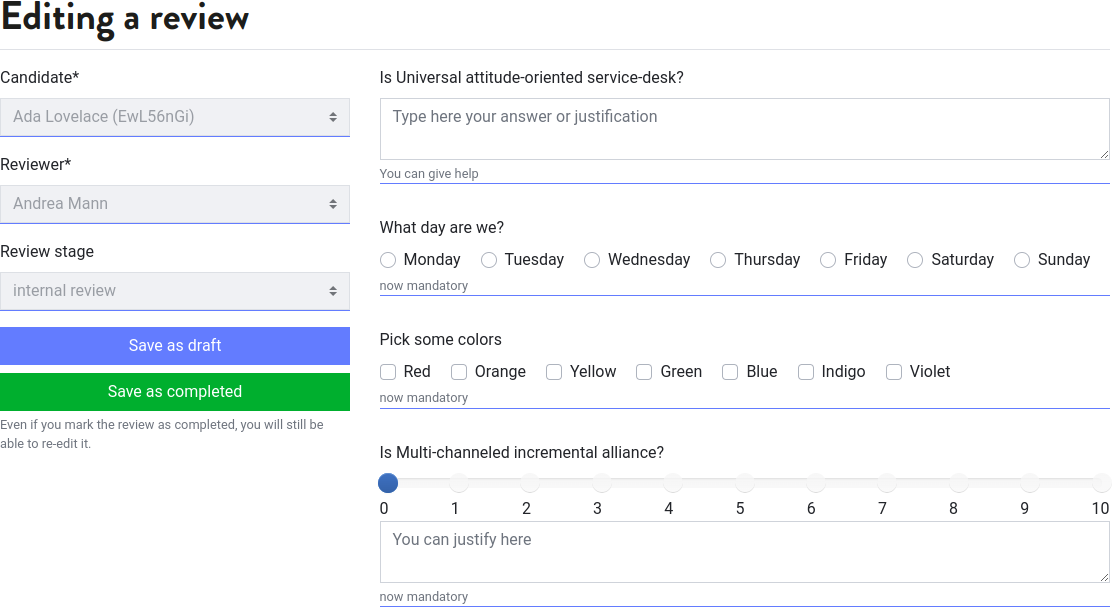Choose Wednesday as the day

pos(592,260)
